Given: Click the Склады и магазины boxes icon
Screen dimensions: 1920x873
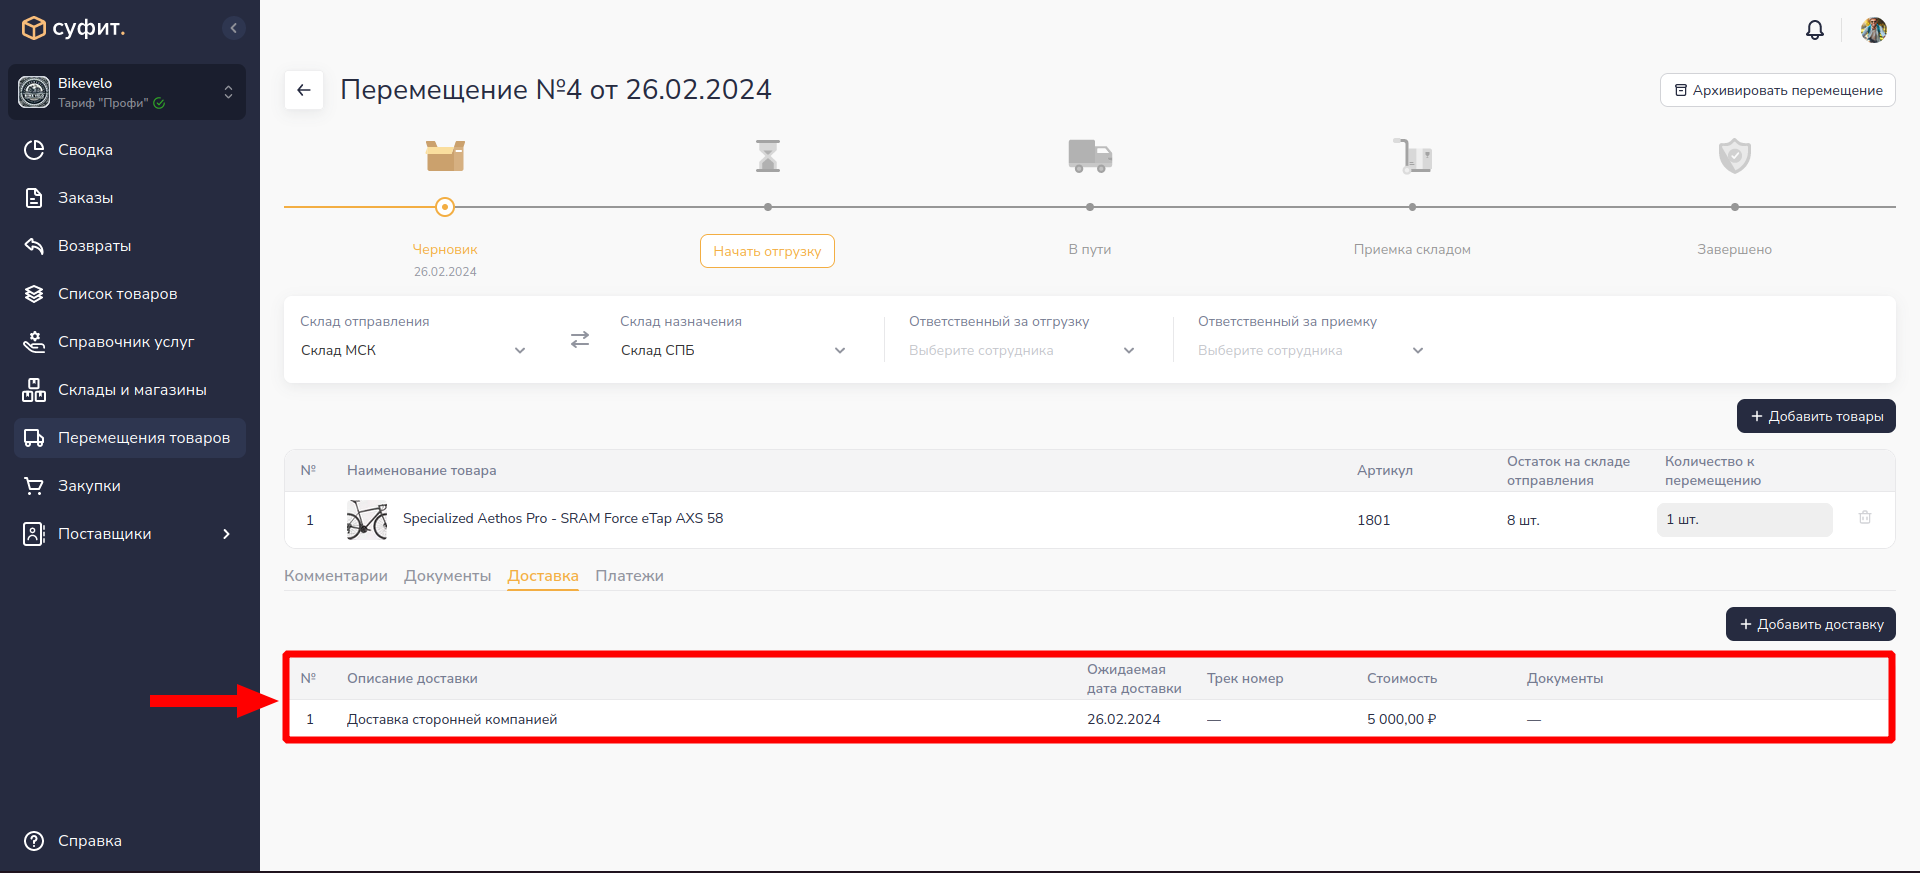Looking at the screenshot, I should pyautogui.click(x=34, y=390).
